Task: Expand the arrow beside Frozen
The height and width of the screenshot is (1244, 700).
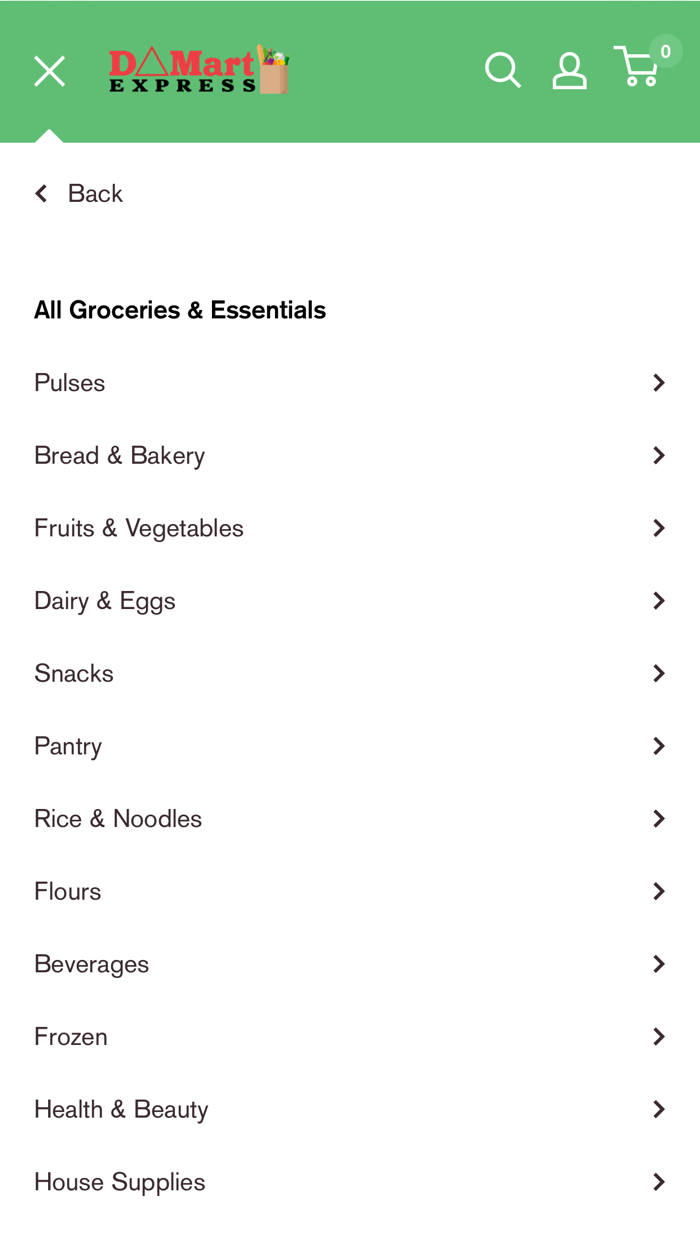Action: [x=658, y=1037]
